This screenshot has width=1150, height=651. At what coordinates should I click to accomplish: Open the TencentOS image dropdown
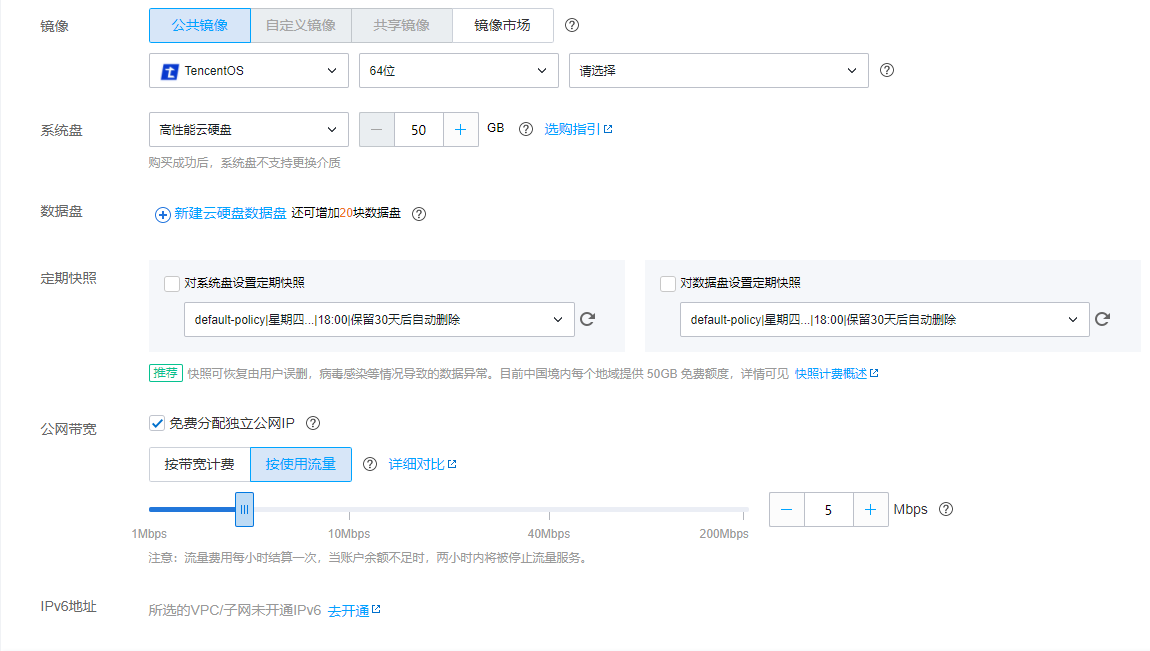pos(248,70)
